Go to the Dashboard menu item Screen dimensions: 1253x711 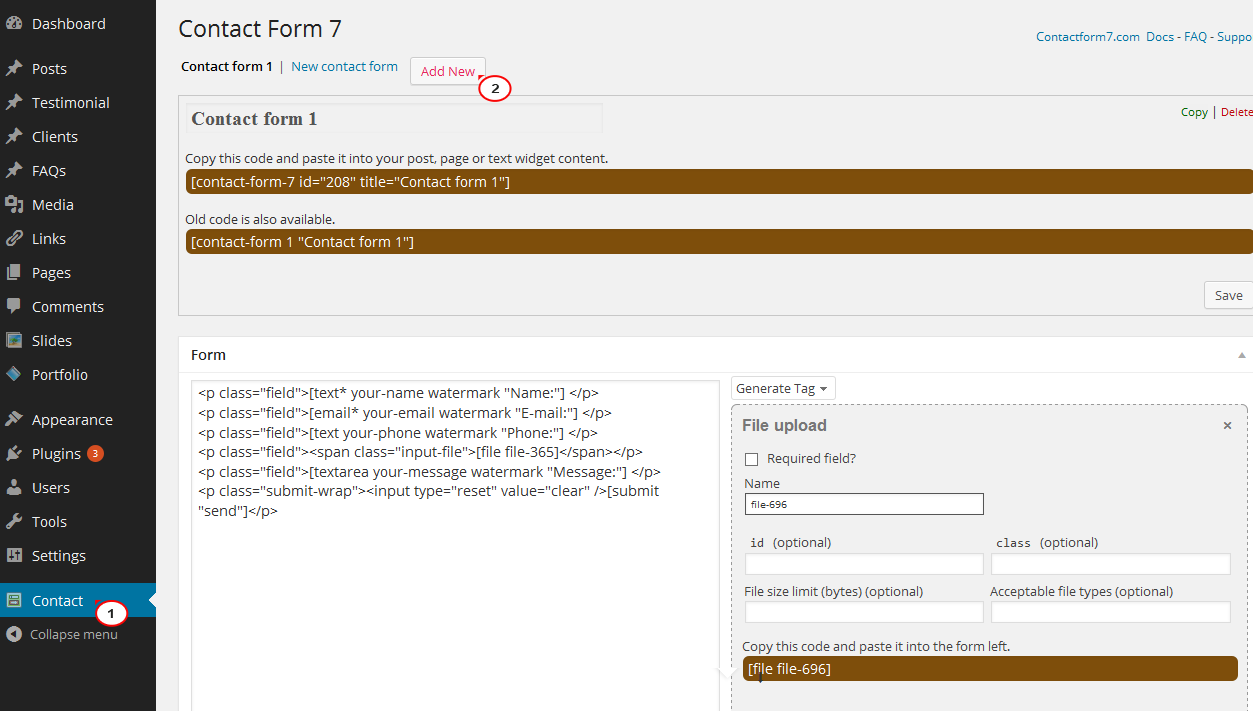tap(68, 23)
